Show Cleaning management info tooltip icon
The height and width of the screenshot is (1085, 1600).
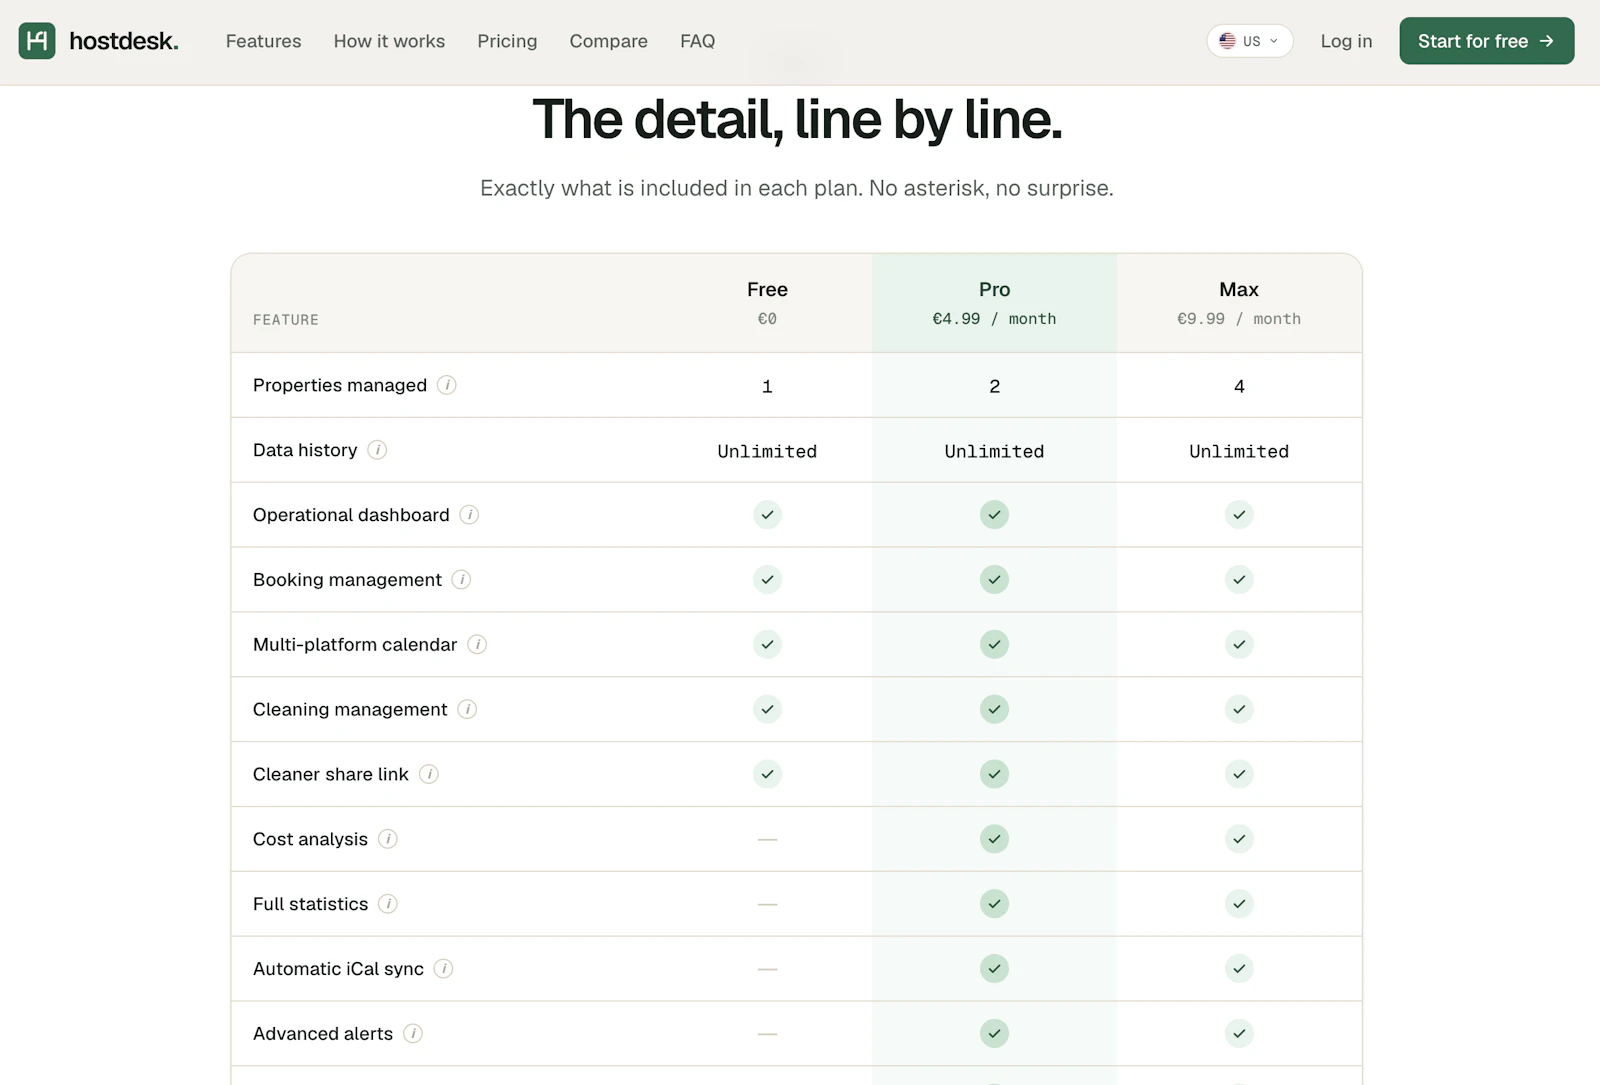click(x=467, y=709)
